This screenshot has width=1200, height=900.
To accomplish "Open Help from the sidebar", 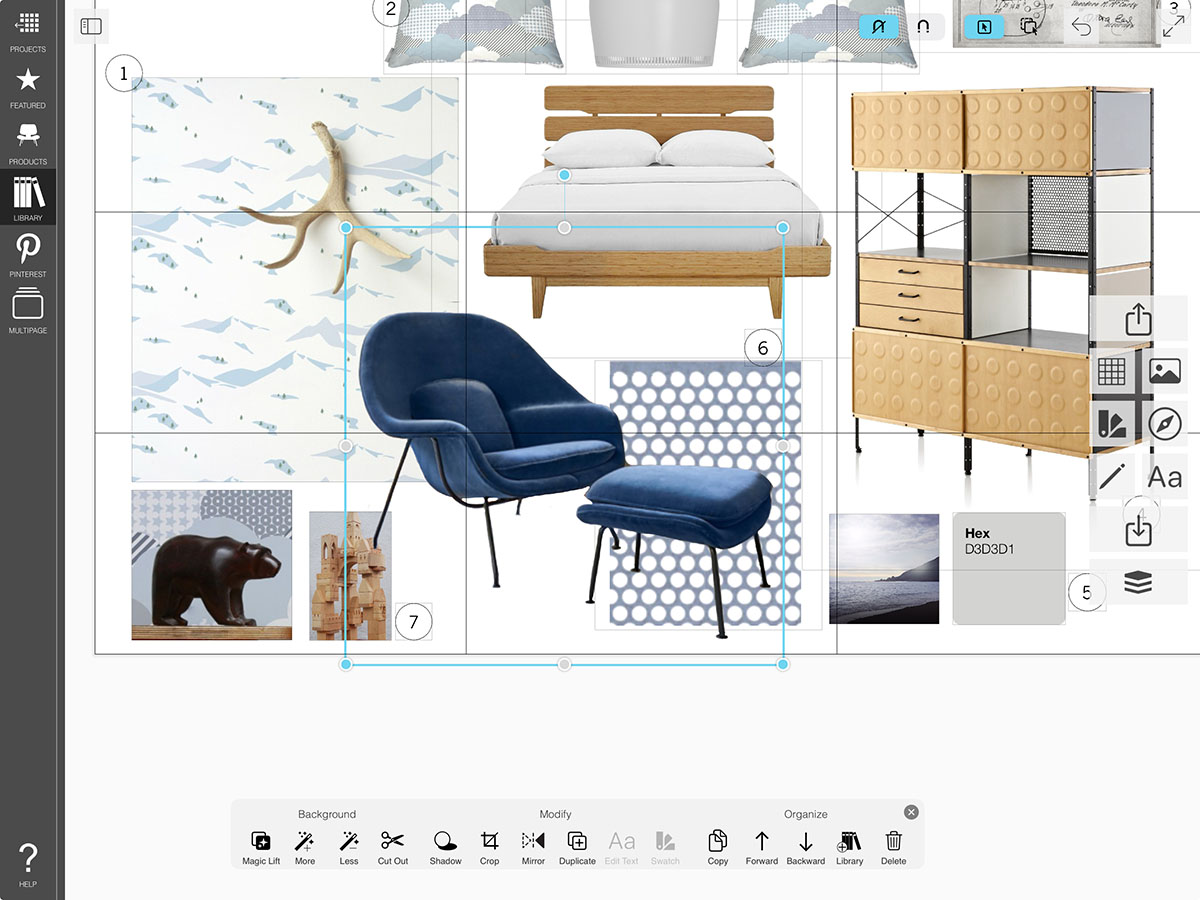I will click(x=28, y=863).
